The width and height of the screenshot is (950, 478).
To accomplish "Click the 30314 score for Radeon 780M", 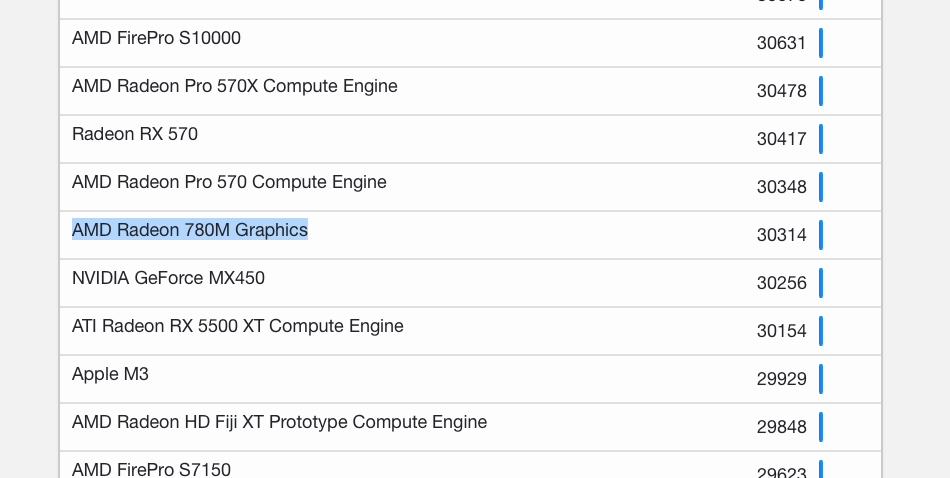I will 782,235.
